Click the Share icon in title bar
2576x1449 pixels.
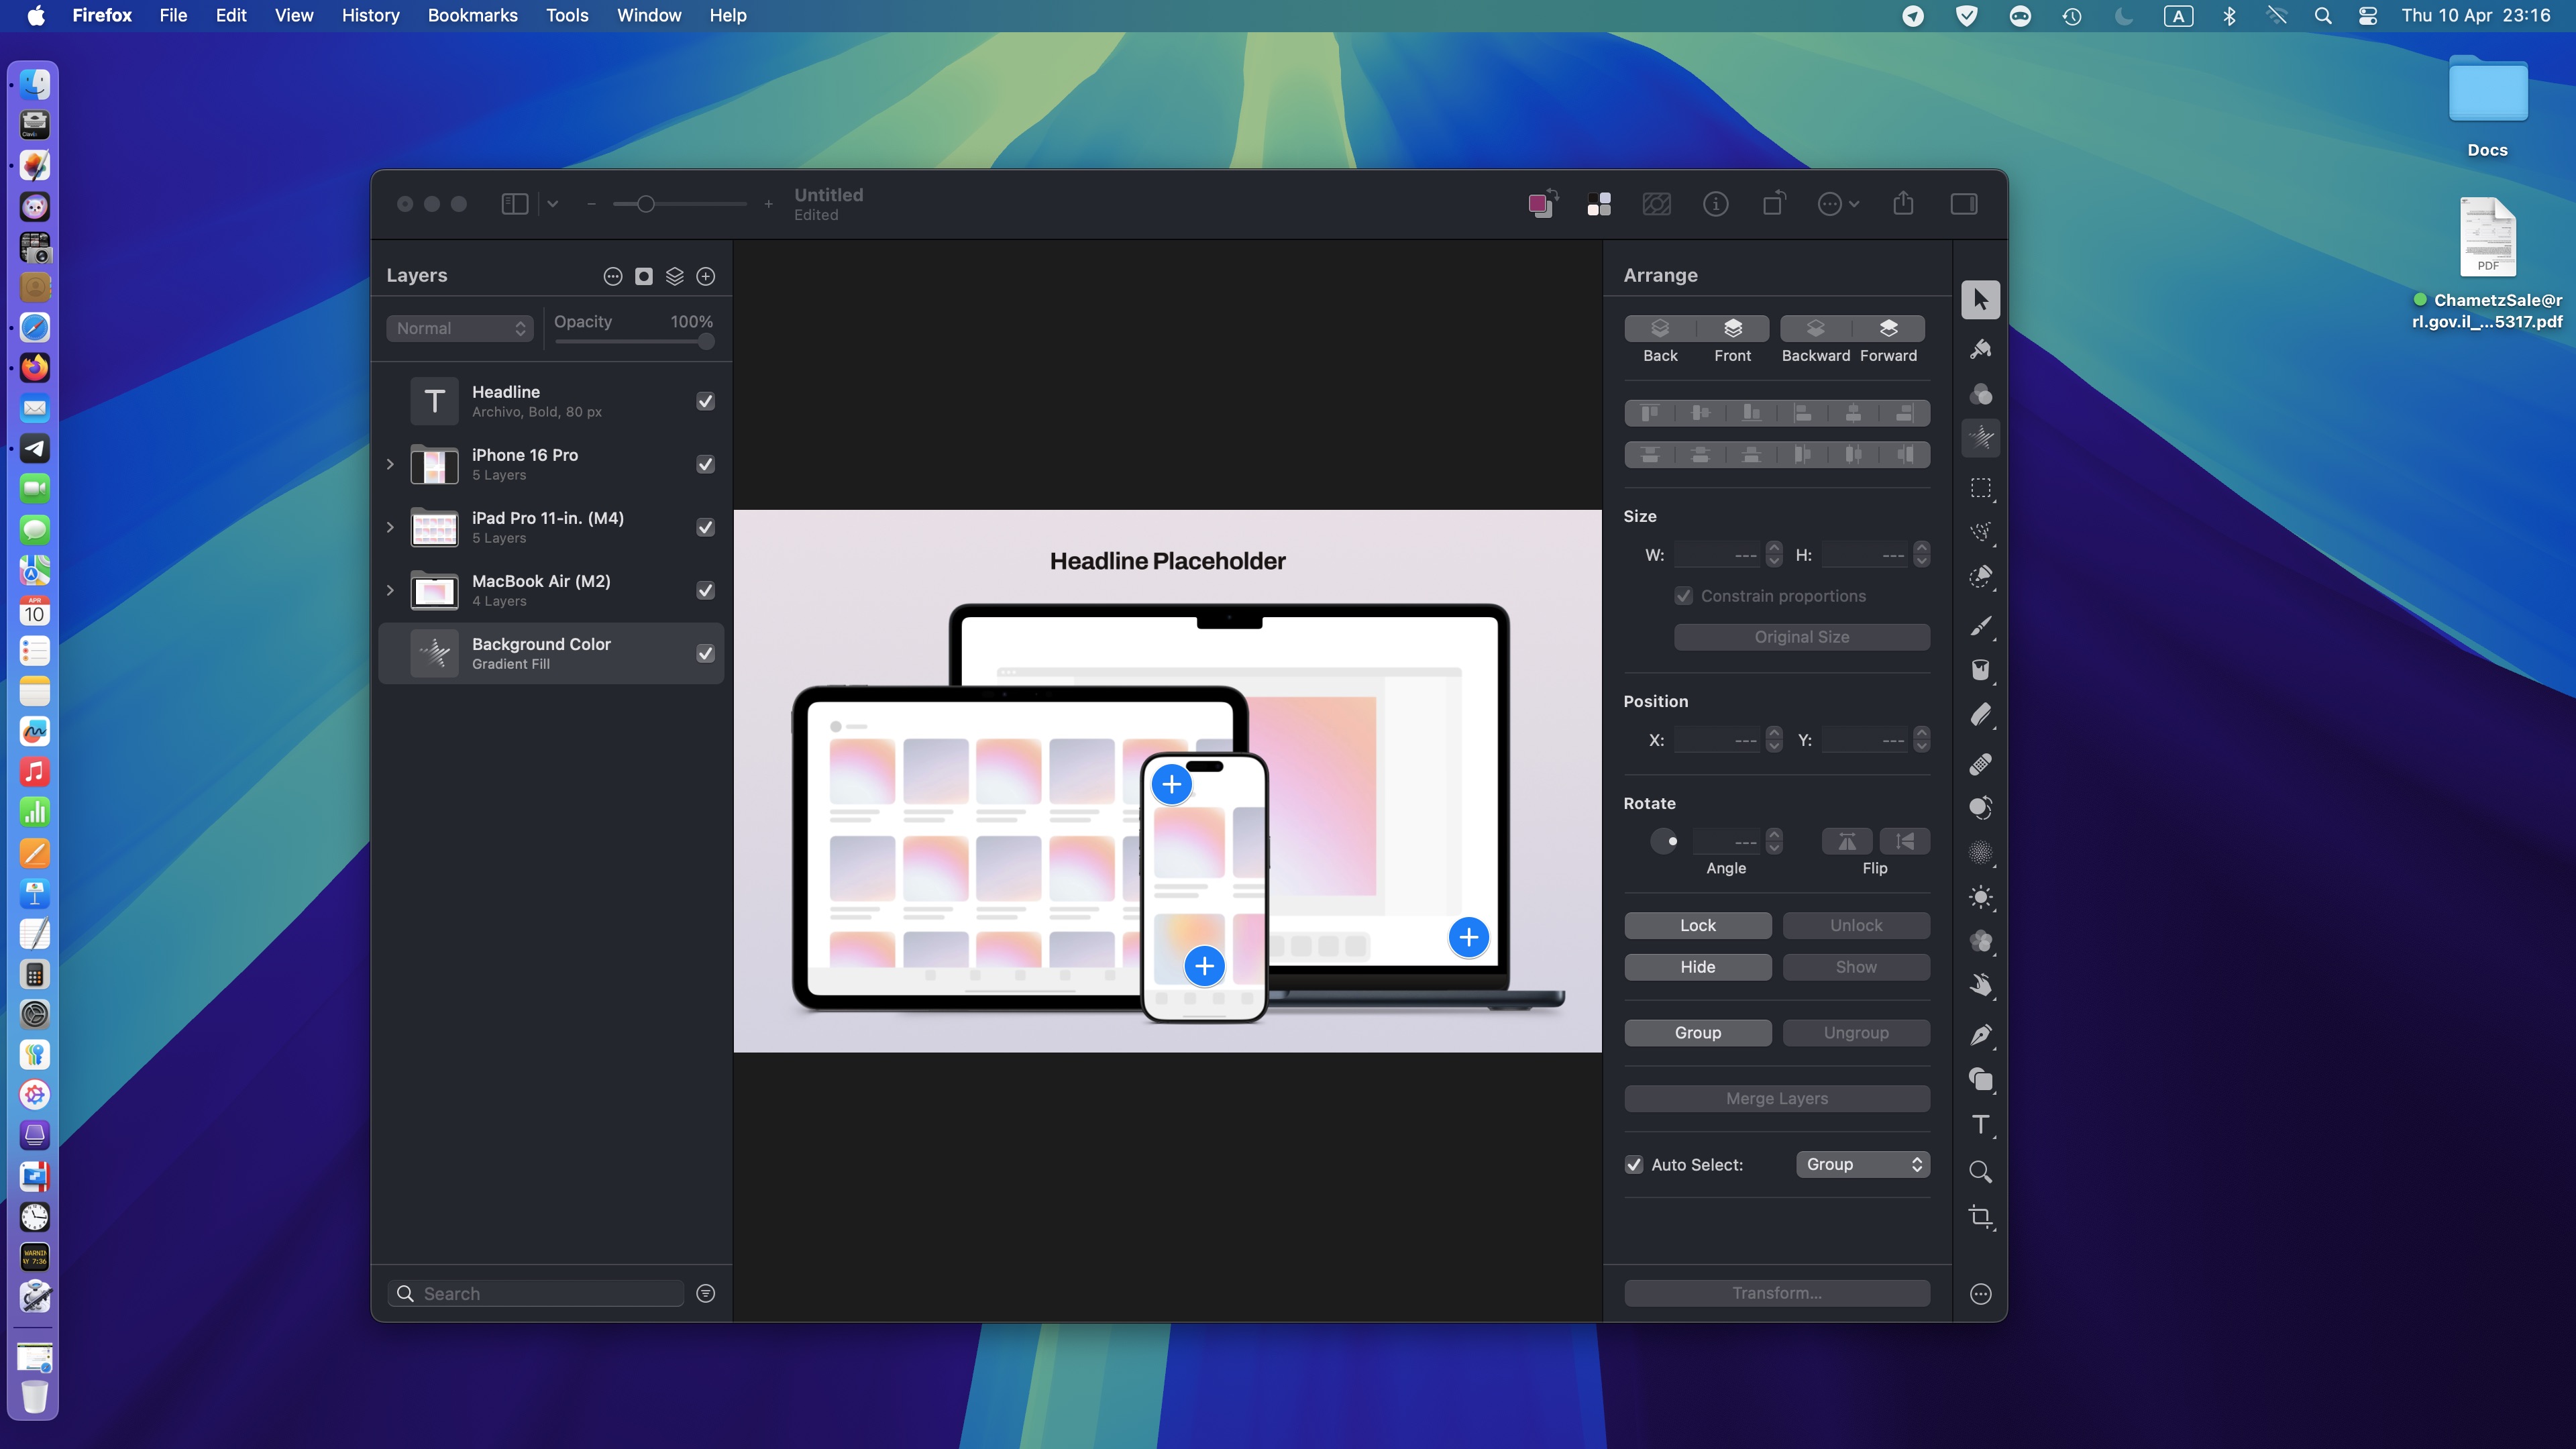point(1903,204)
